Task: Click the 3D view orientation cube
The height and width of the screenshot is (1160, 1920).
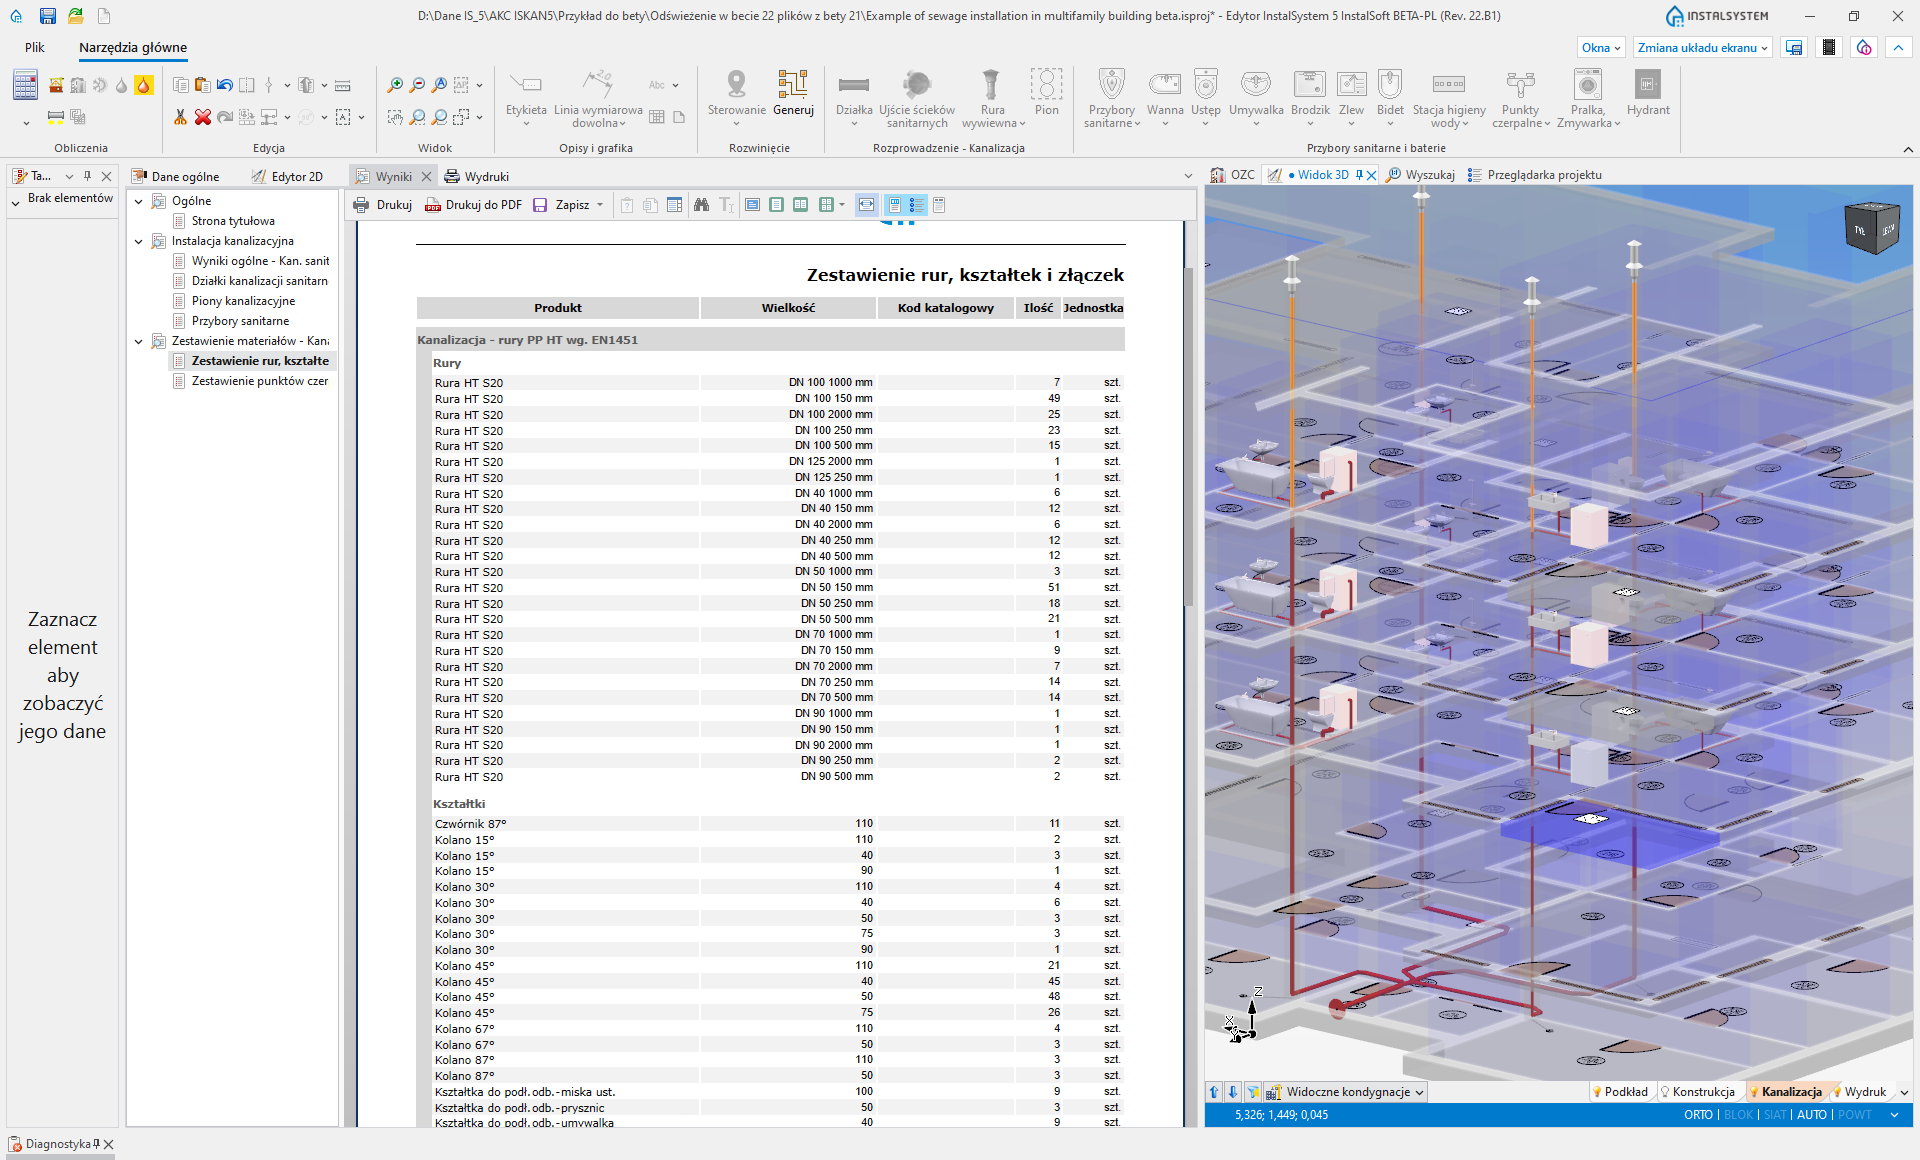Action: tap(1870, 229)
